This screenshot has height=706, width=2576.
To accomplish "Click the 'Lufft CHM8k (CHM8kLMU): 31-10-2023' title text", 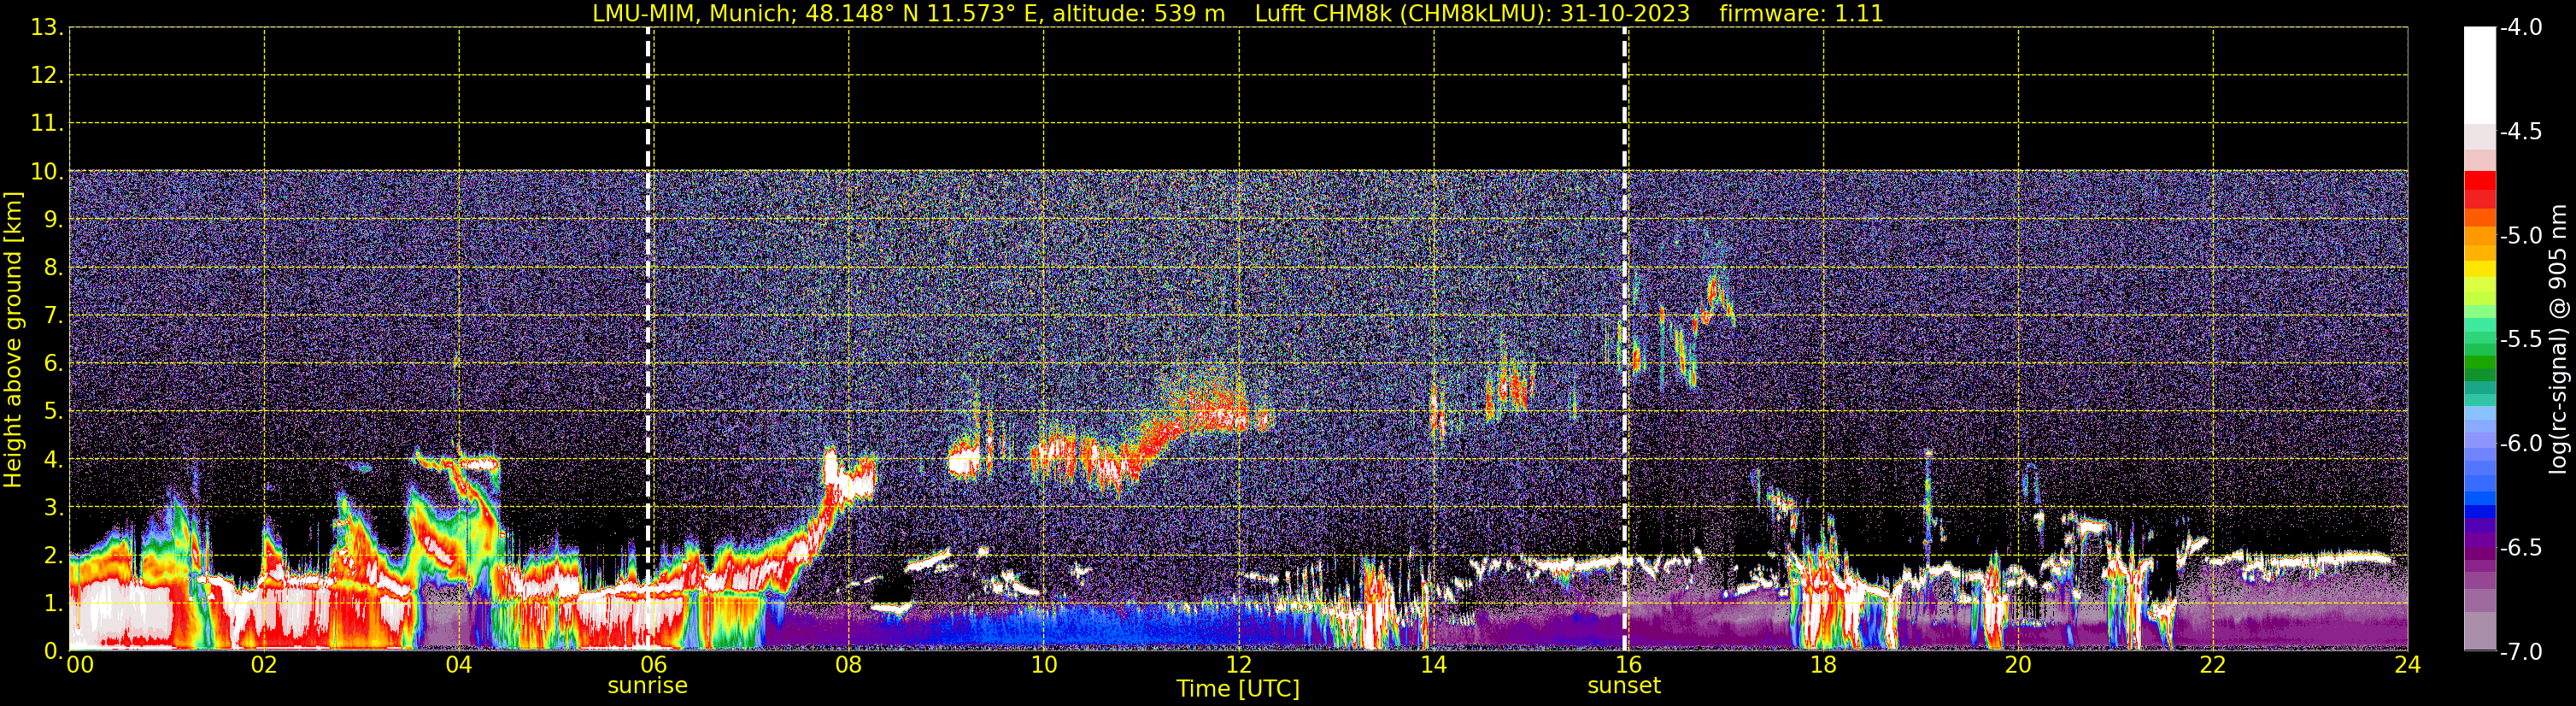I will pyautogui.click(x=1472, y=13).
